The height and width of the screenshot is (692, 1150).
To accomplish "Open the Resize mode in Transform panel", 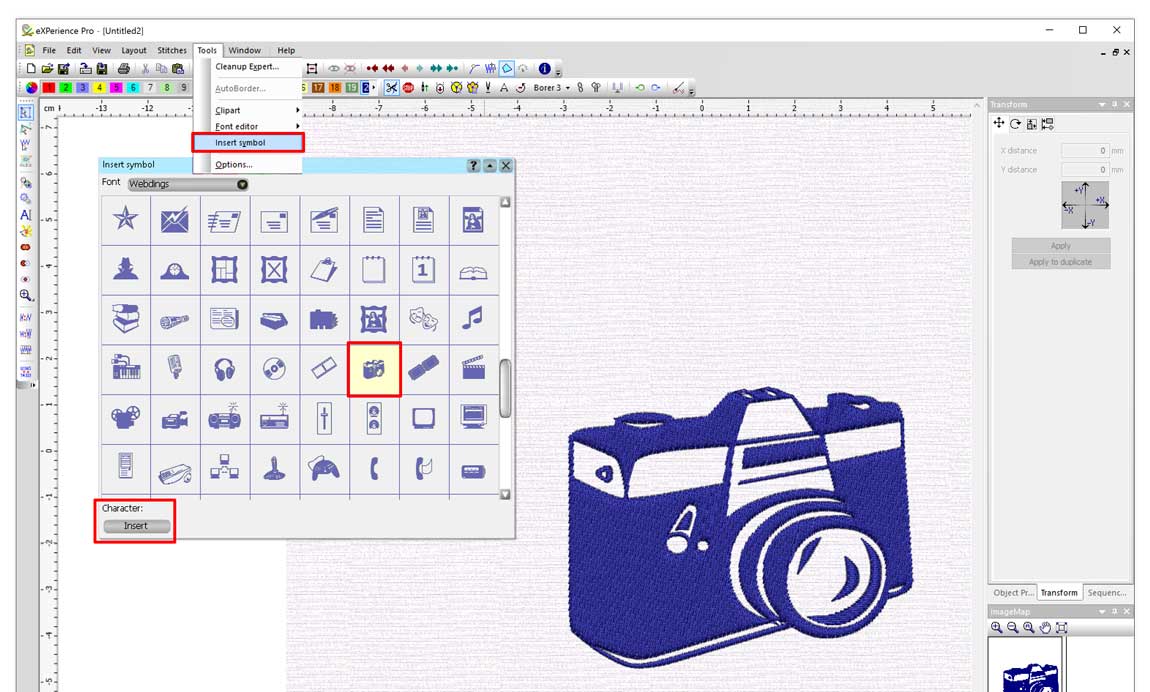I will click(1031, 124).
